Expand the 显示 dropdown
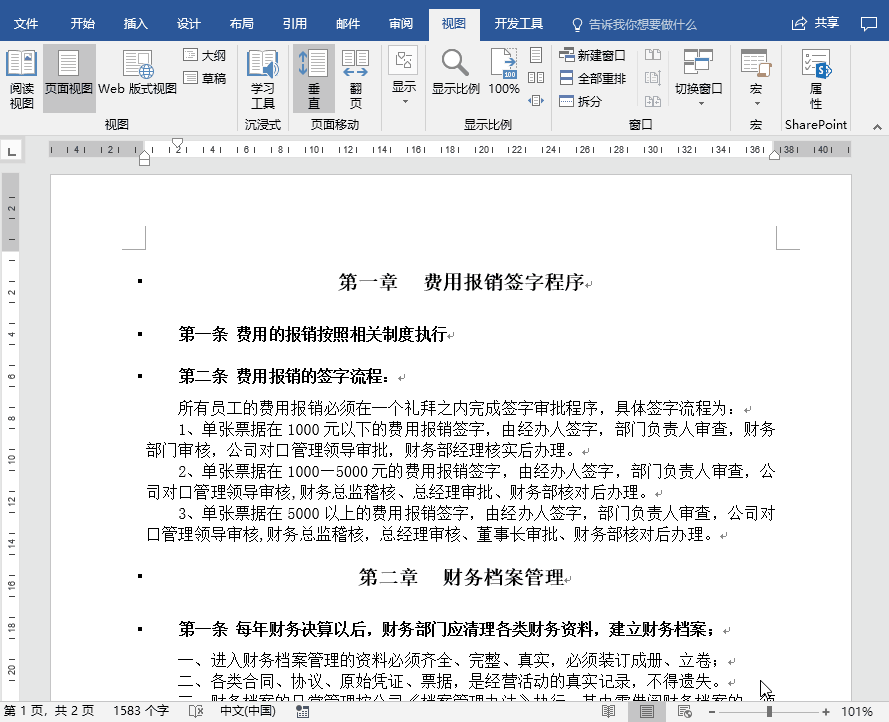The height and width of the screenshot is (722, 889). [404, 77]
